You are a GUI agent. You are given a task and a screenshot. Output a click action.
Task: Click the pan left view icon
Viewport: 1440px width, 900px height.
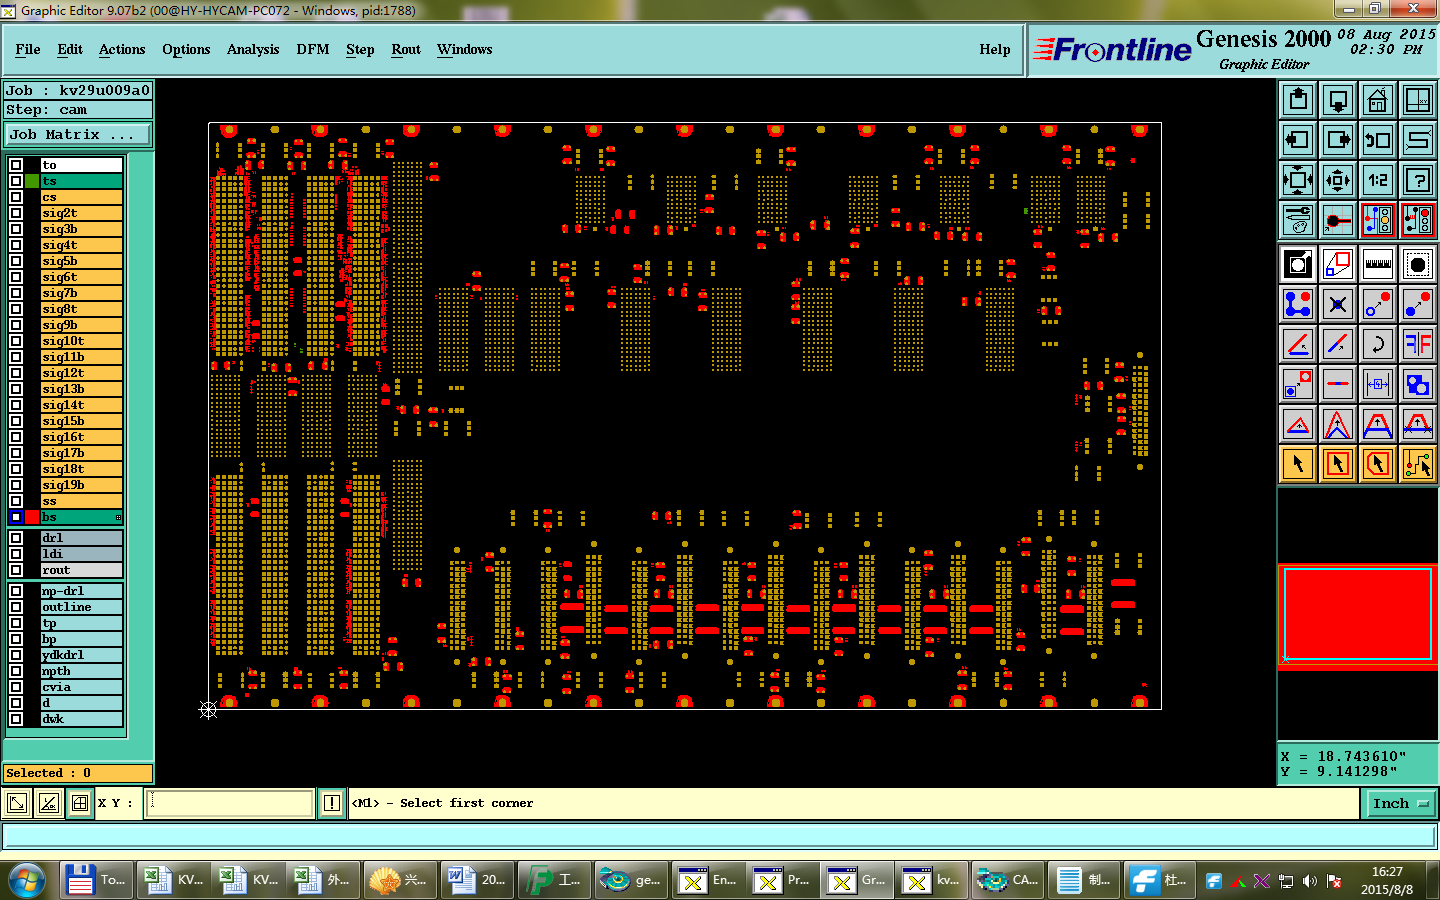1298,140
